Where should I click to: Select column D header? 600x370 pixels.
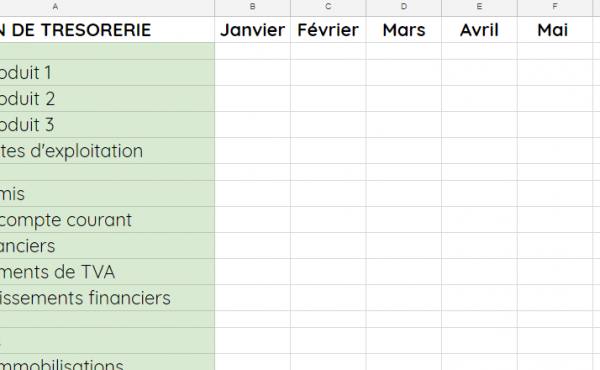404,8
